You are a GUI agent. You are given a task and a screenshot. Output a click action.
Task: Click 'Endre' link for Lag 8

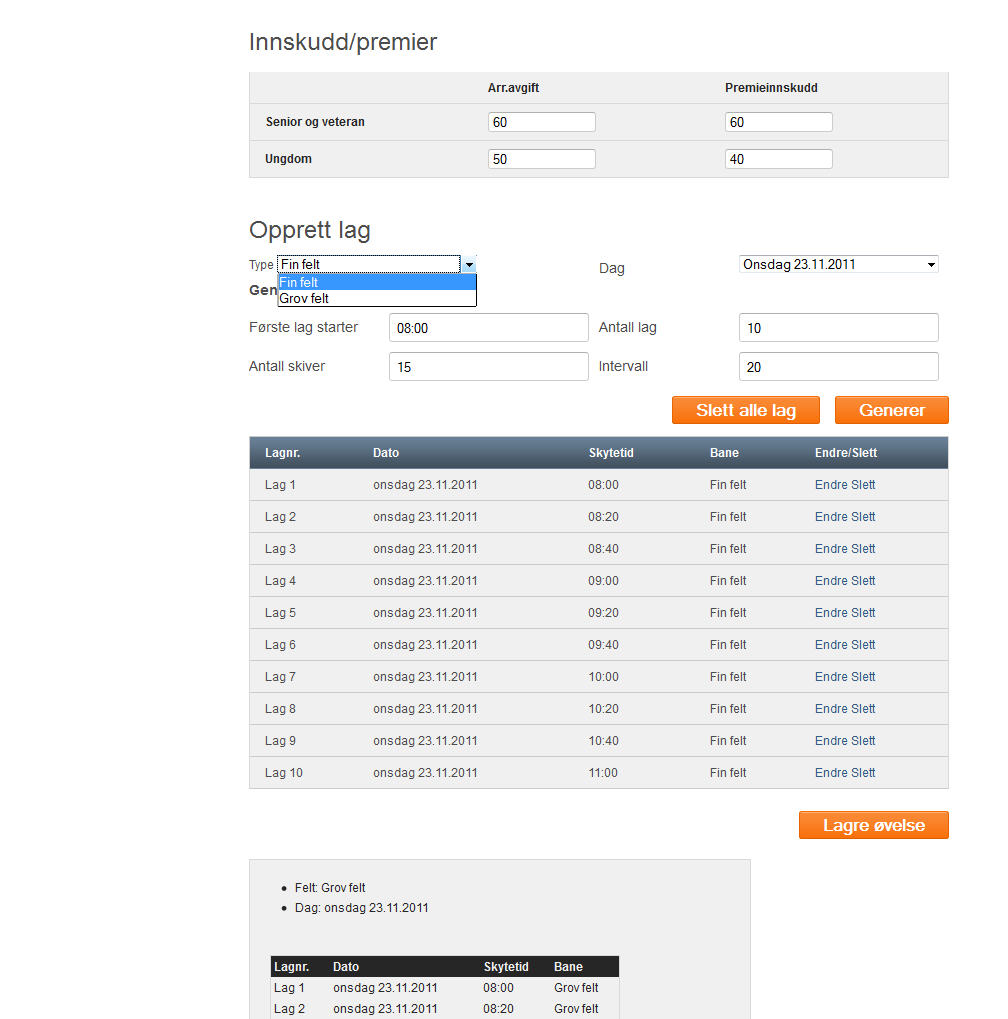[x=830, y=709]
